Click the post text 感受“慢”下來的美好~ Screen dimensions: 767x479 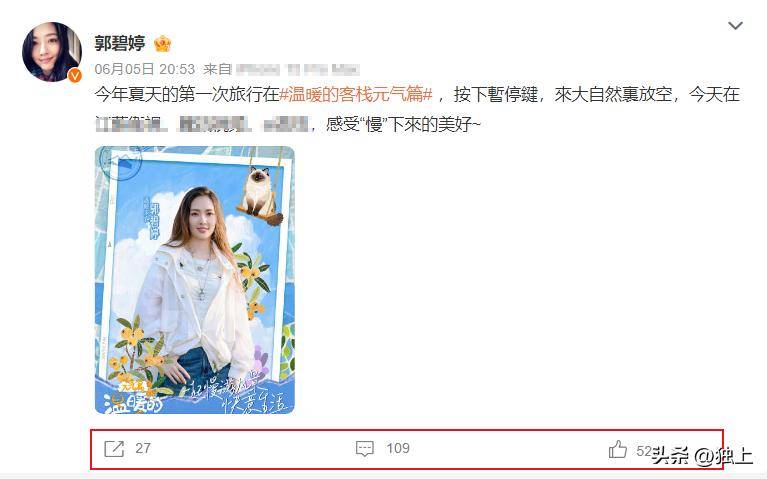coord(404,124)
